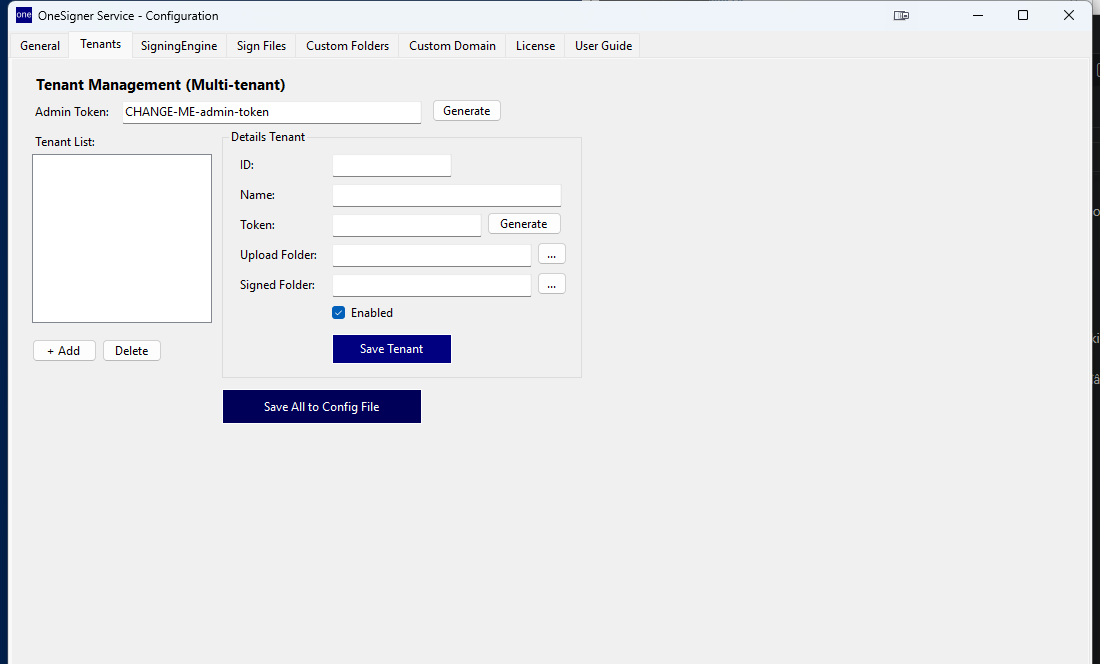This screenshot has width=1100, height=664.
Task: Click the Upload Folder path field
Action: pos(431,256)
